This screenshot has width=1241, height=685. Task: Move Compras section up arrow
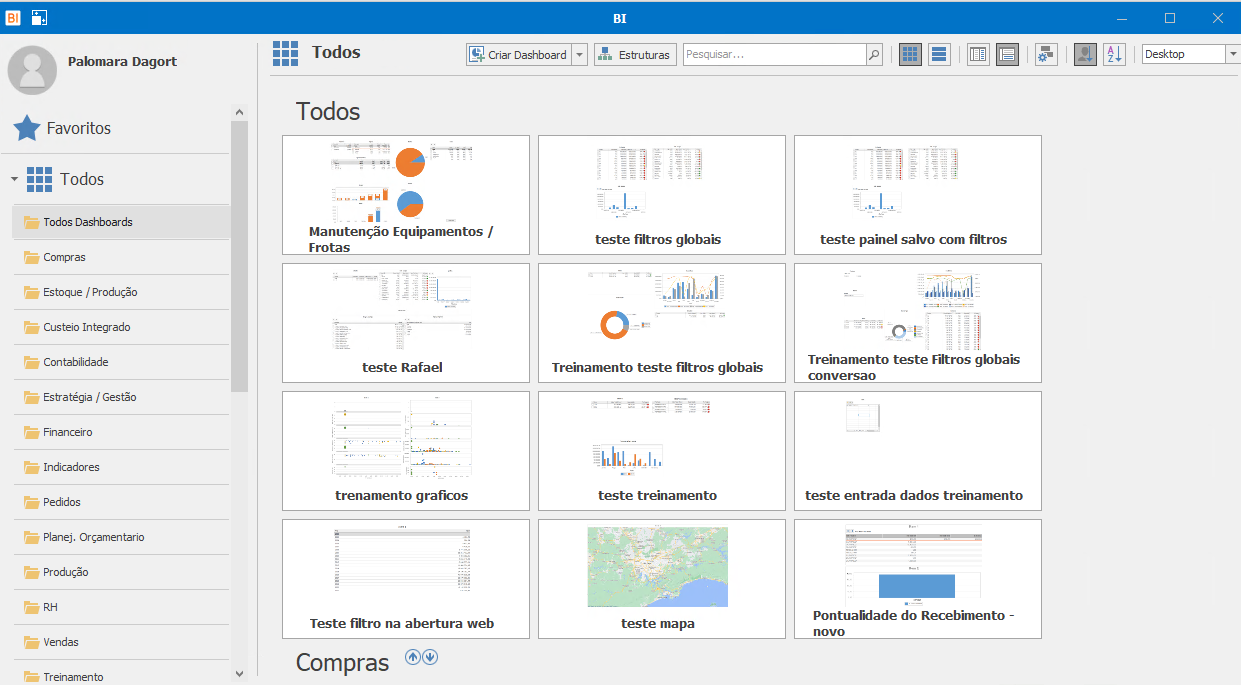tap(412, 657)
